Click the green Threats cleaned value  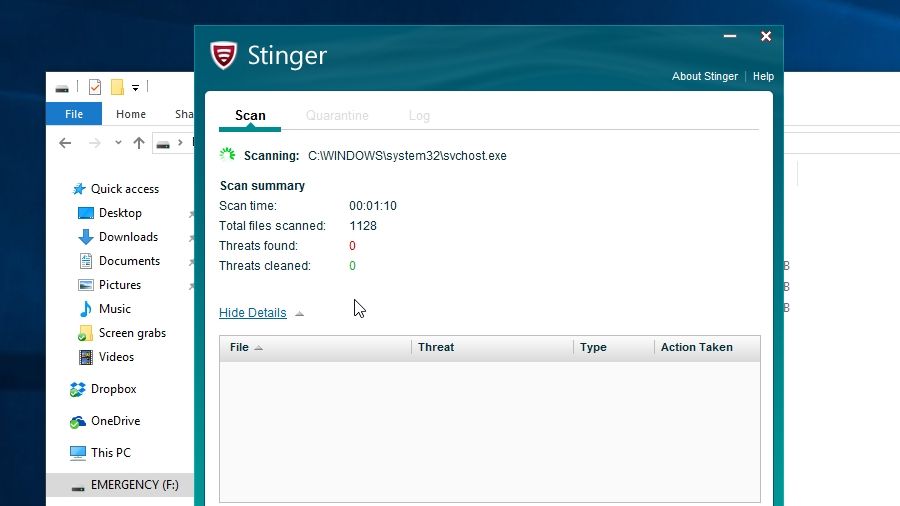(x=352, y=266)
